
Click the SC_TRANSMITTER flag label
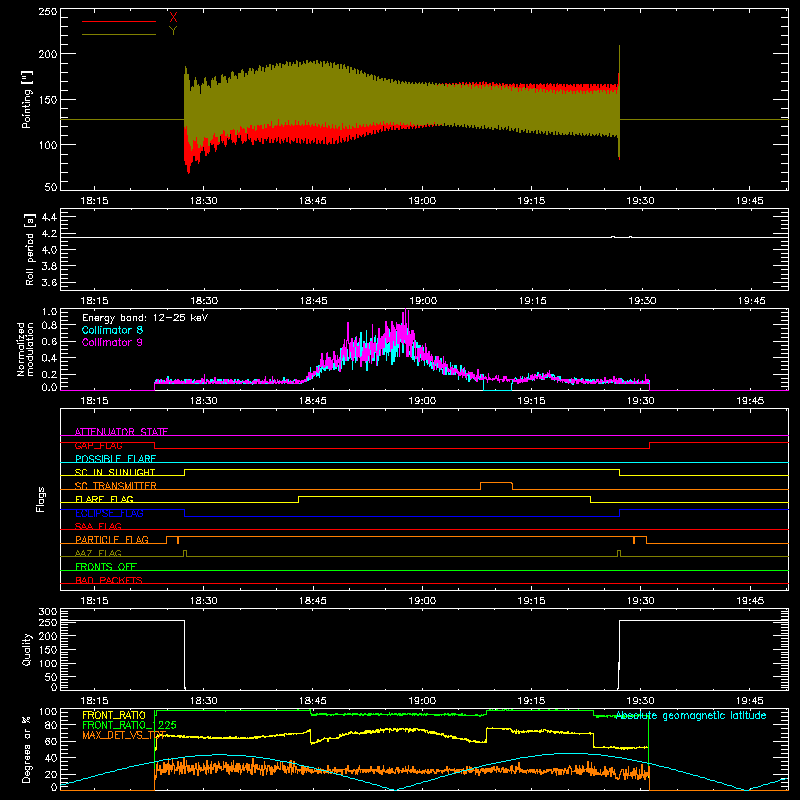click(115, 486)
